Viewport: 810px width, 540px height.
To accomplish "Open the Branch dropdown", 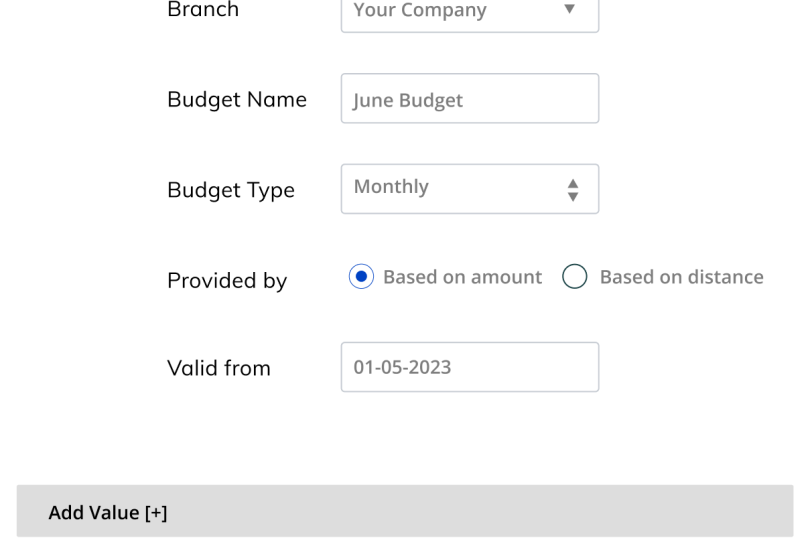I will [469, 14].
